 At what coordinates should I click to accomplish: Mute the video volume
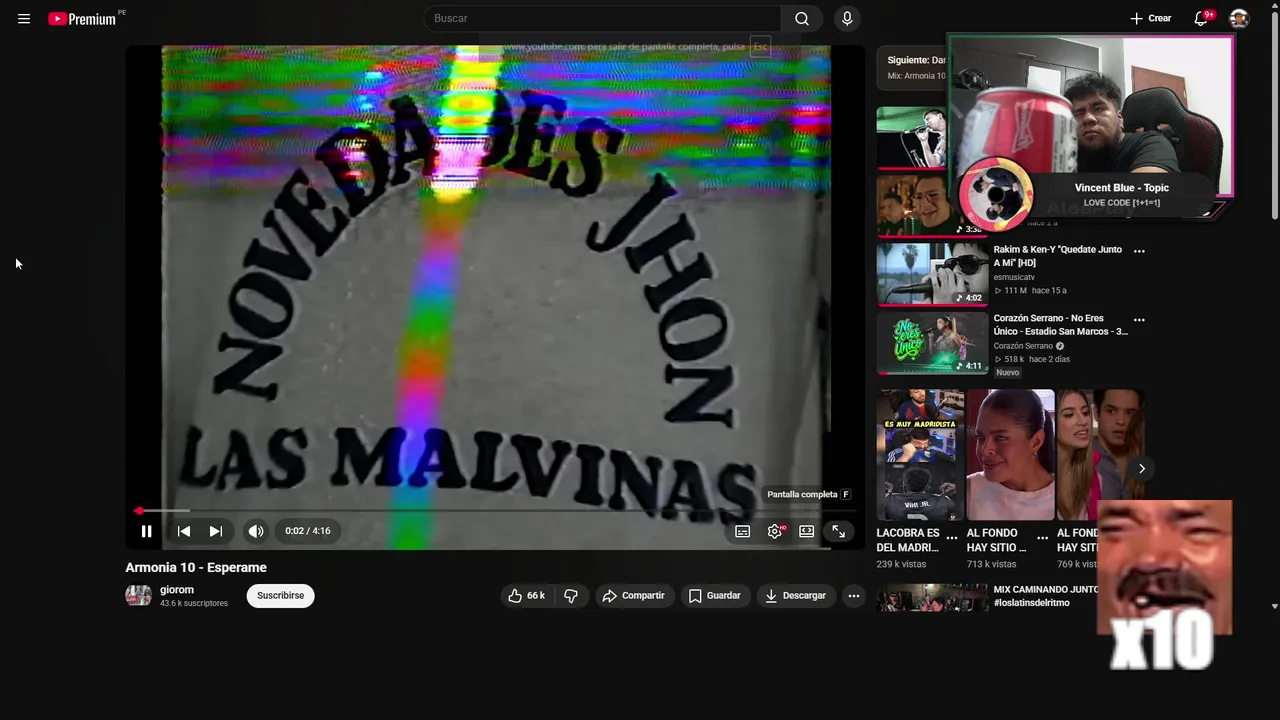pyautogui.click(x=256, y=531)
